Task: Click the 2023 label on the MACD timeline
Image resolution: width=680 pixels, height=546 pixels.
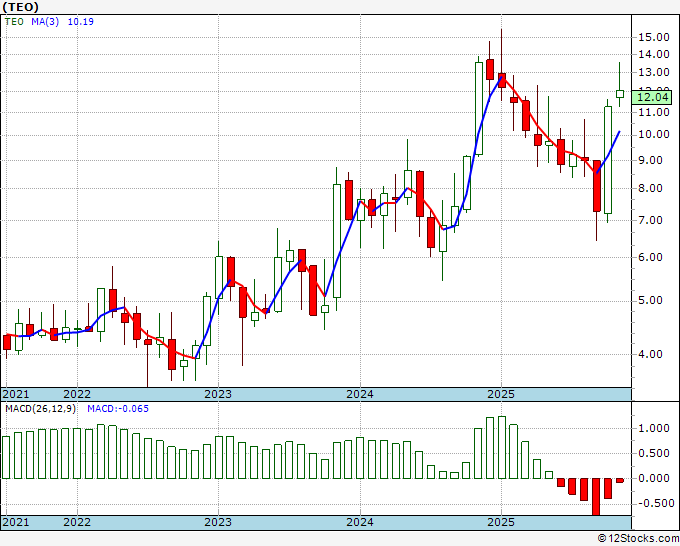Action: (x=218, y=522)
